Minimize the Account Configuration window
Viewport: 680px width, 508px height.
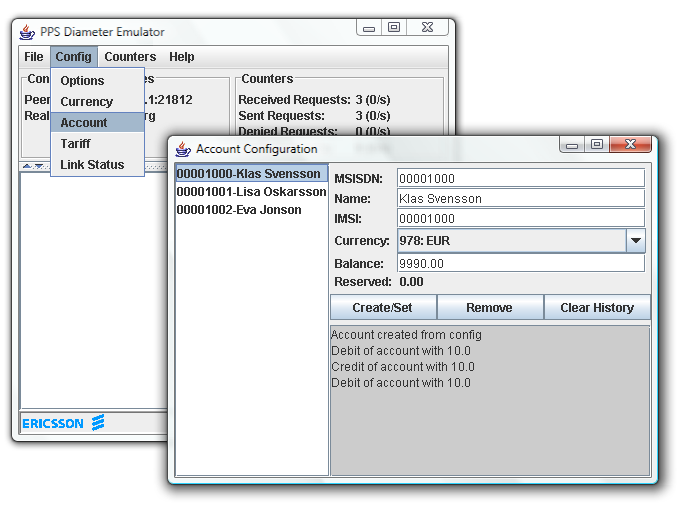[x=572, y=145]
